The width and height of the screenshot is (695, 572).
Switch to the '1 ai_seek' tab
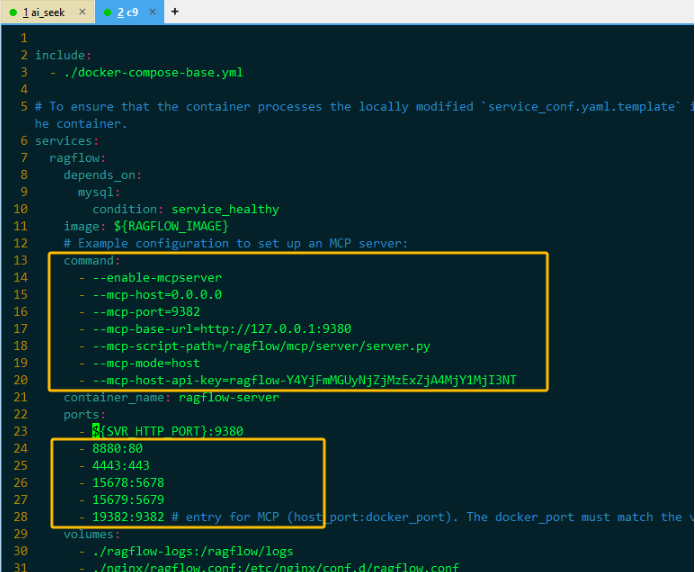pyautogui.click(x=47, y=12)
